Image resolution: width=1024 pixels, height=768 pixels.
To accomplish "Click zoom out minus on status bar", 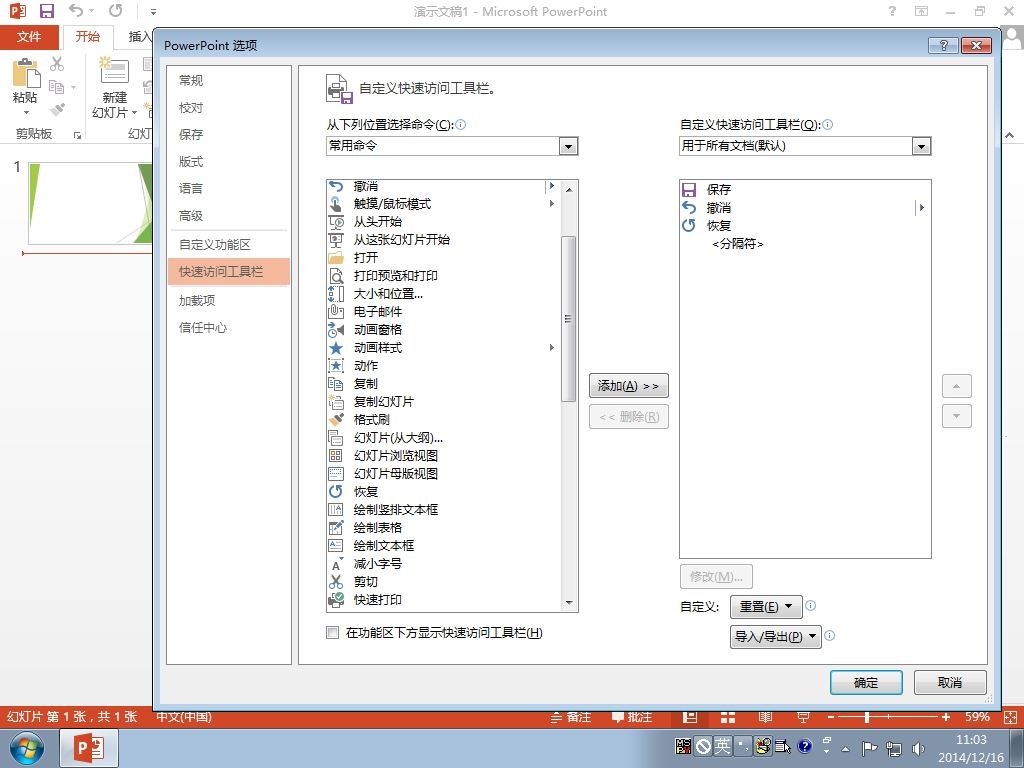I will point(831,717).
